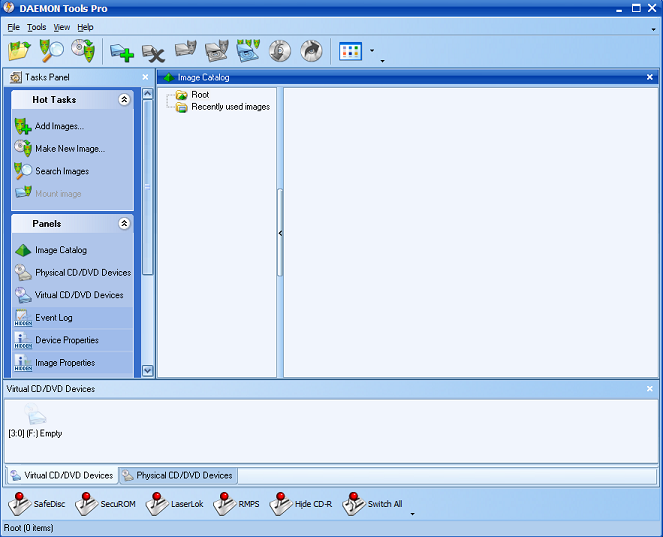
Task: Close the Image Catalog panel
Action: pyautogui.click(x=650, y=77)
